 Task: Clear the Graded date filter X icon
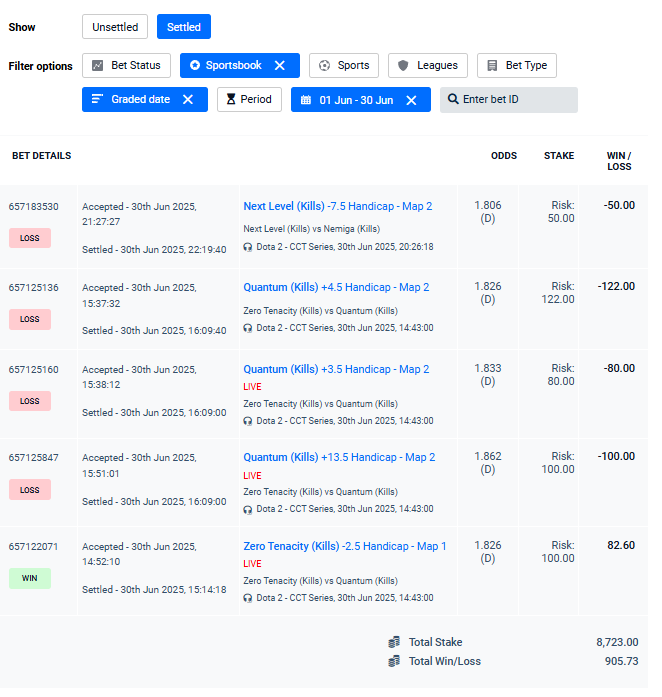[x=188, y=100]
